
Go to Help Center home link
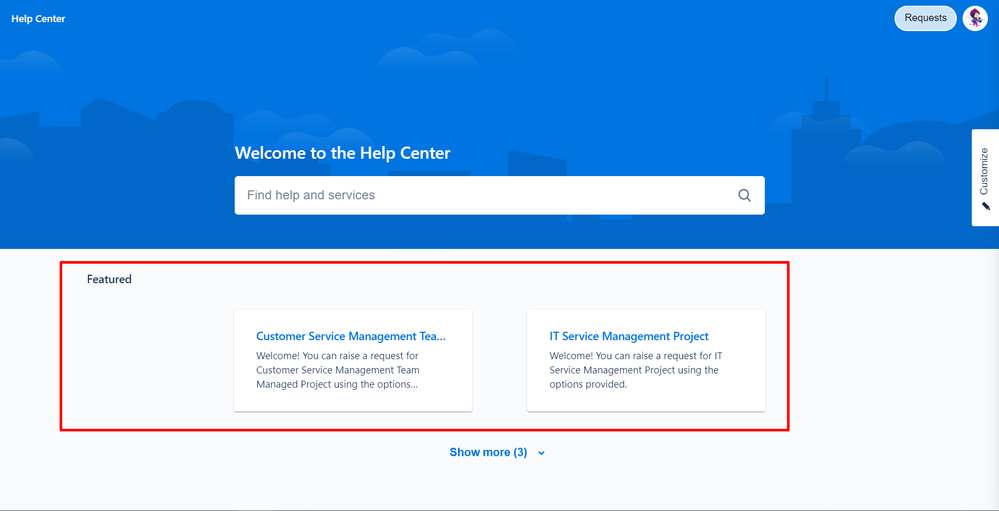coord(38,19)
